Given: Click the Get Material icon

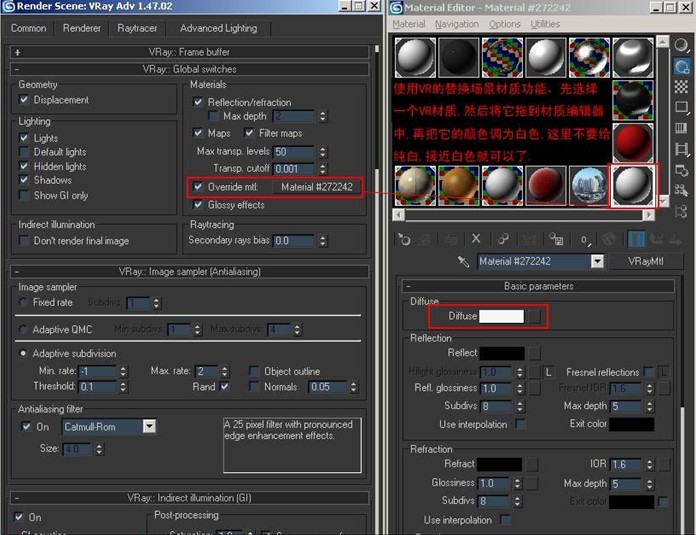Looking at the screenshot, I should [x=404, y=240].
